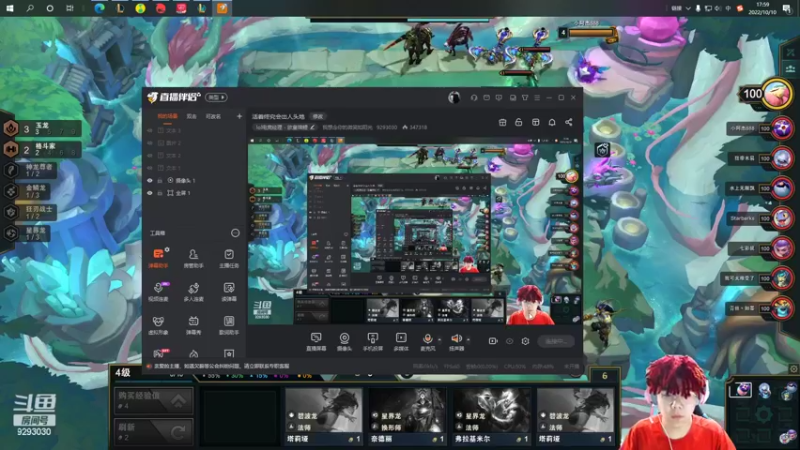
Task: Open stream settings gear icon
Action: coord(526,341)
